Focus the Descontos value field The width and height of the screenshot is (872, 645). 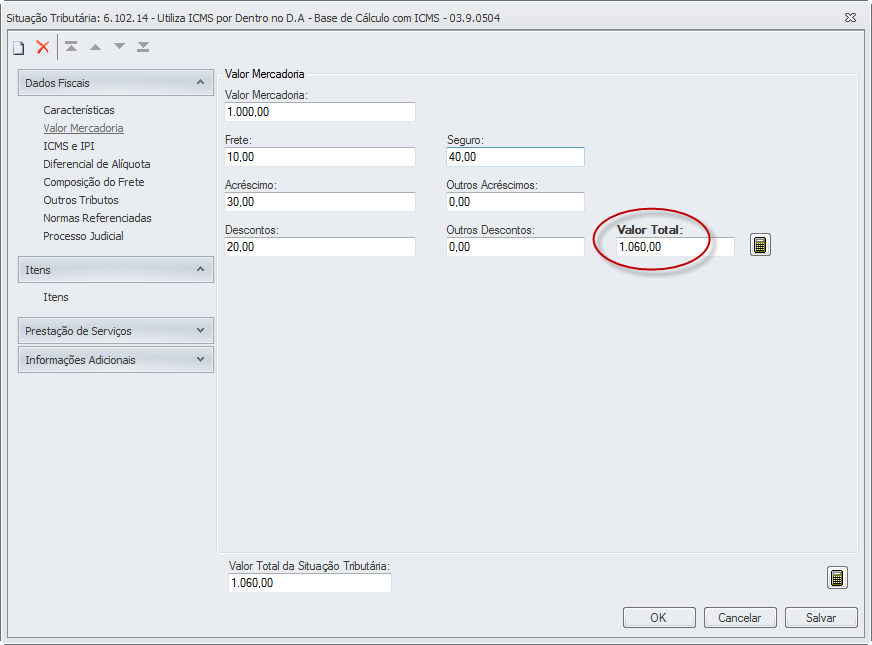pyautogui.click(x=319, y=247)
